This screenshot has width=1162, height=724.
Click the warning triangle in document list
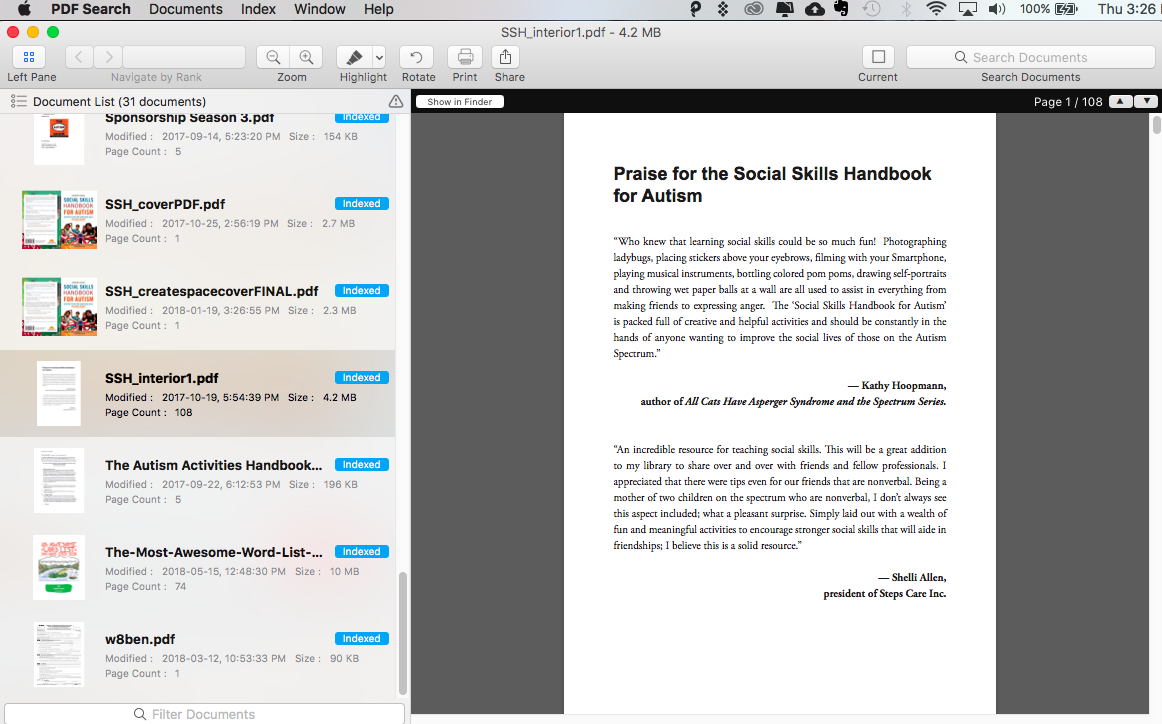coord(396,102)
